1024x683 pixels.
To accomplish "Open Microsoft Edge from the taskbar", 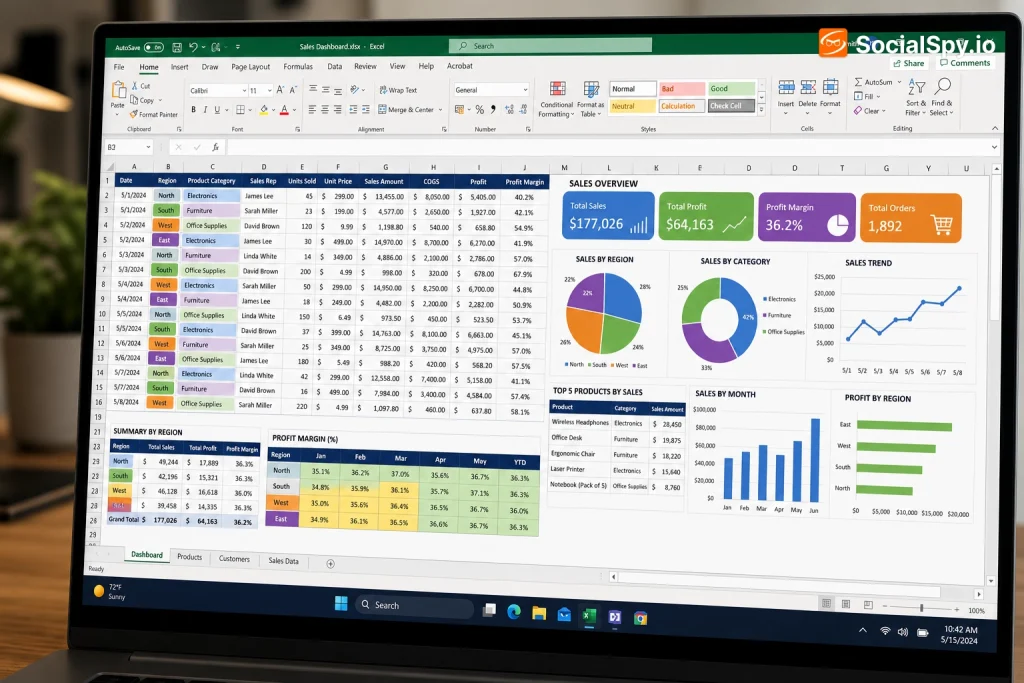I will click(514, 611).
